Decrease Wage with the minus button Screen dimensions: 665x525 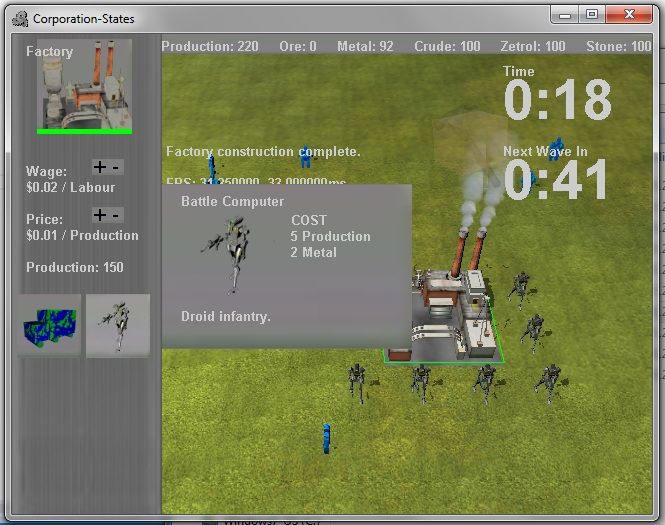tap(116, 167)
